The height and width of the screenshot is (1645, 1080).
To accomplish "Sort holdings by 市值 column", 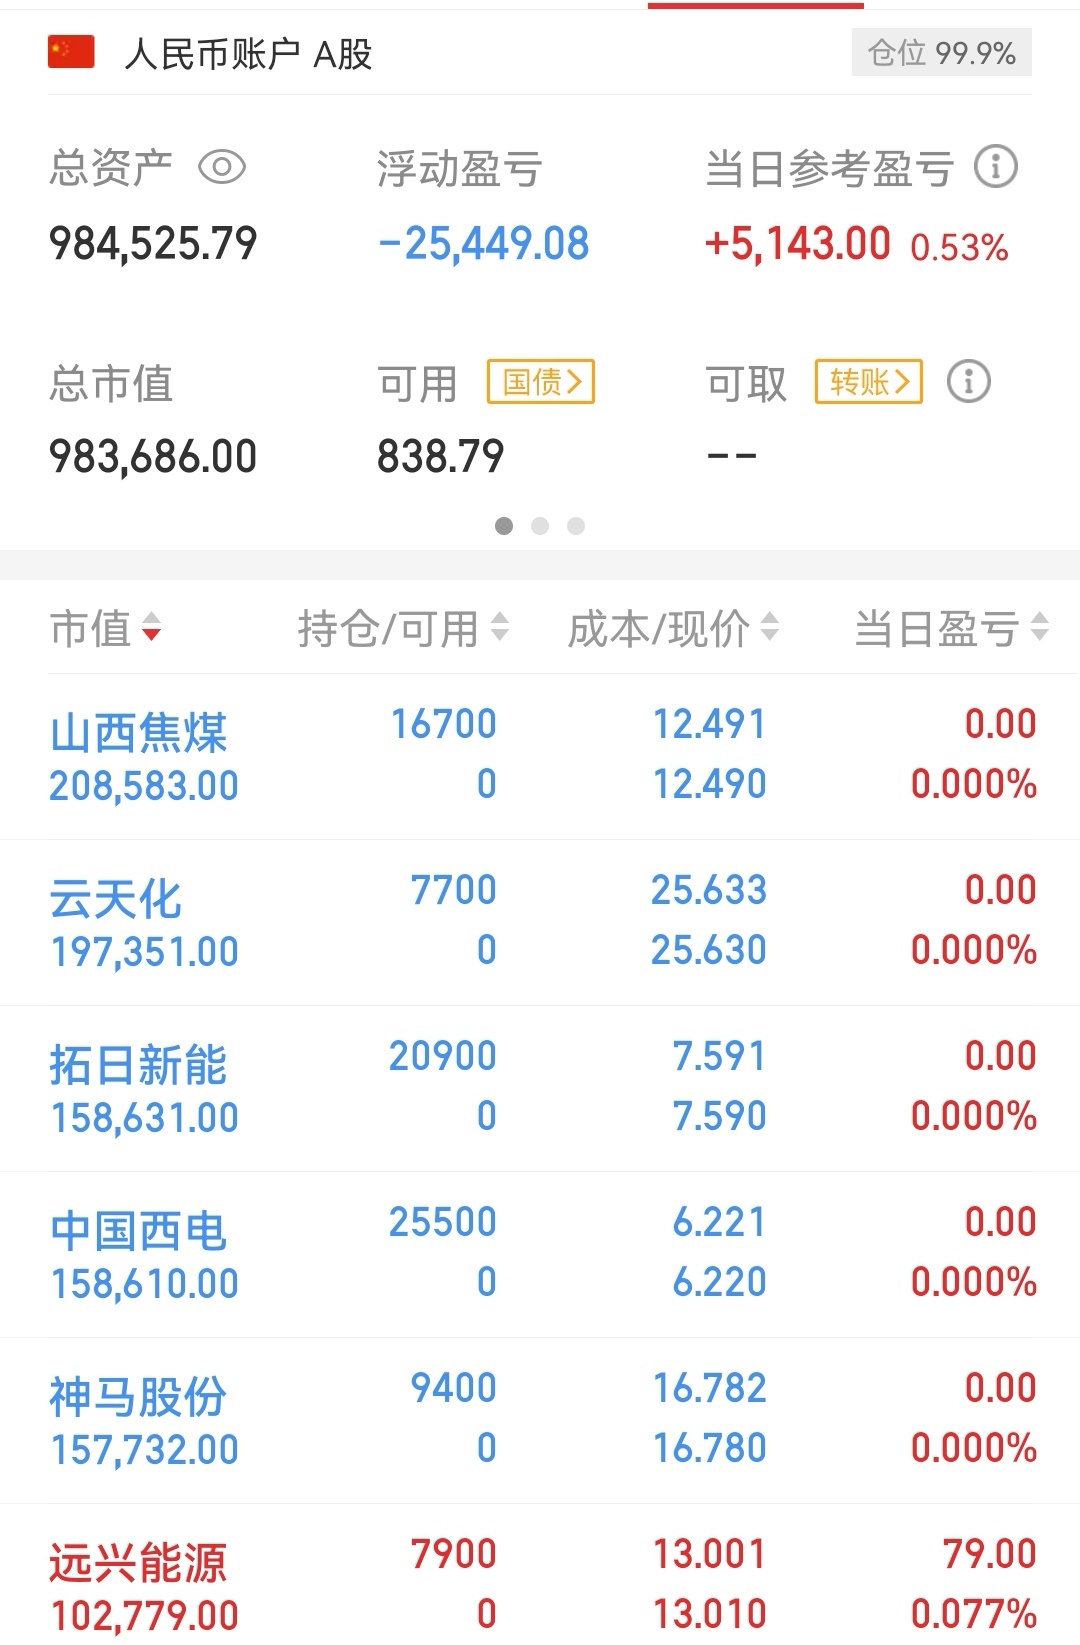I will tap(106, 629).
